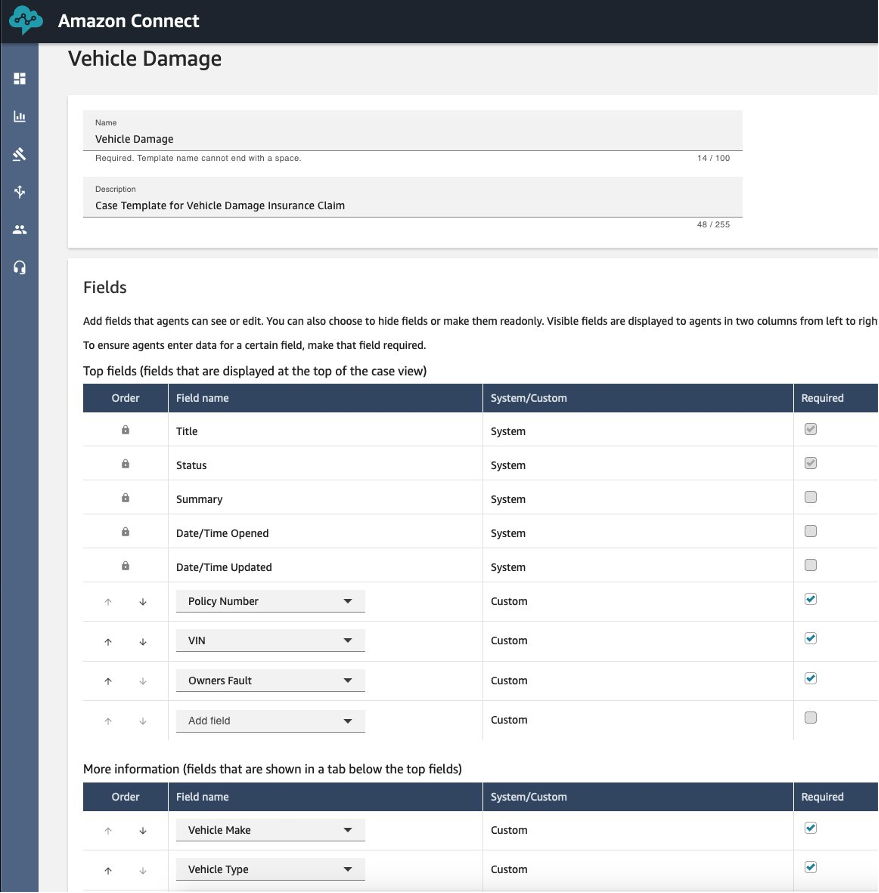The image size is (879, 893).
Task: Open the routing flows sidebar icon
Action: click(19, 191)
